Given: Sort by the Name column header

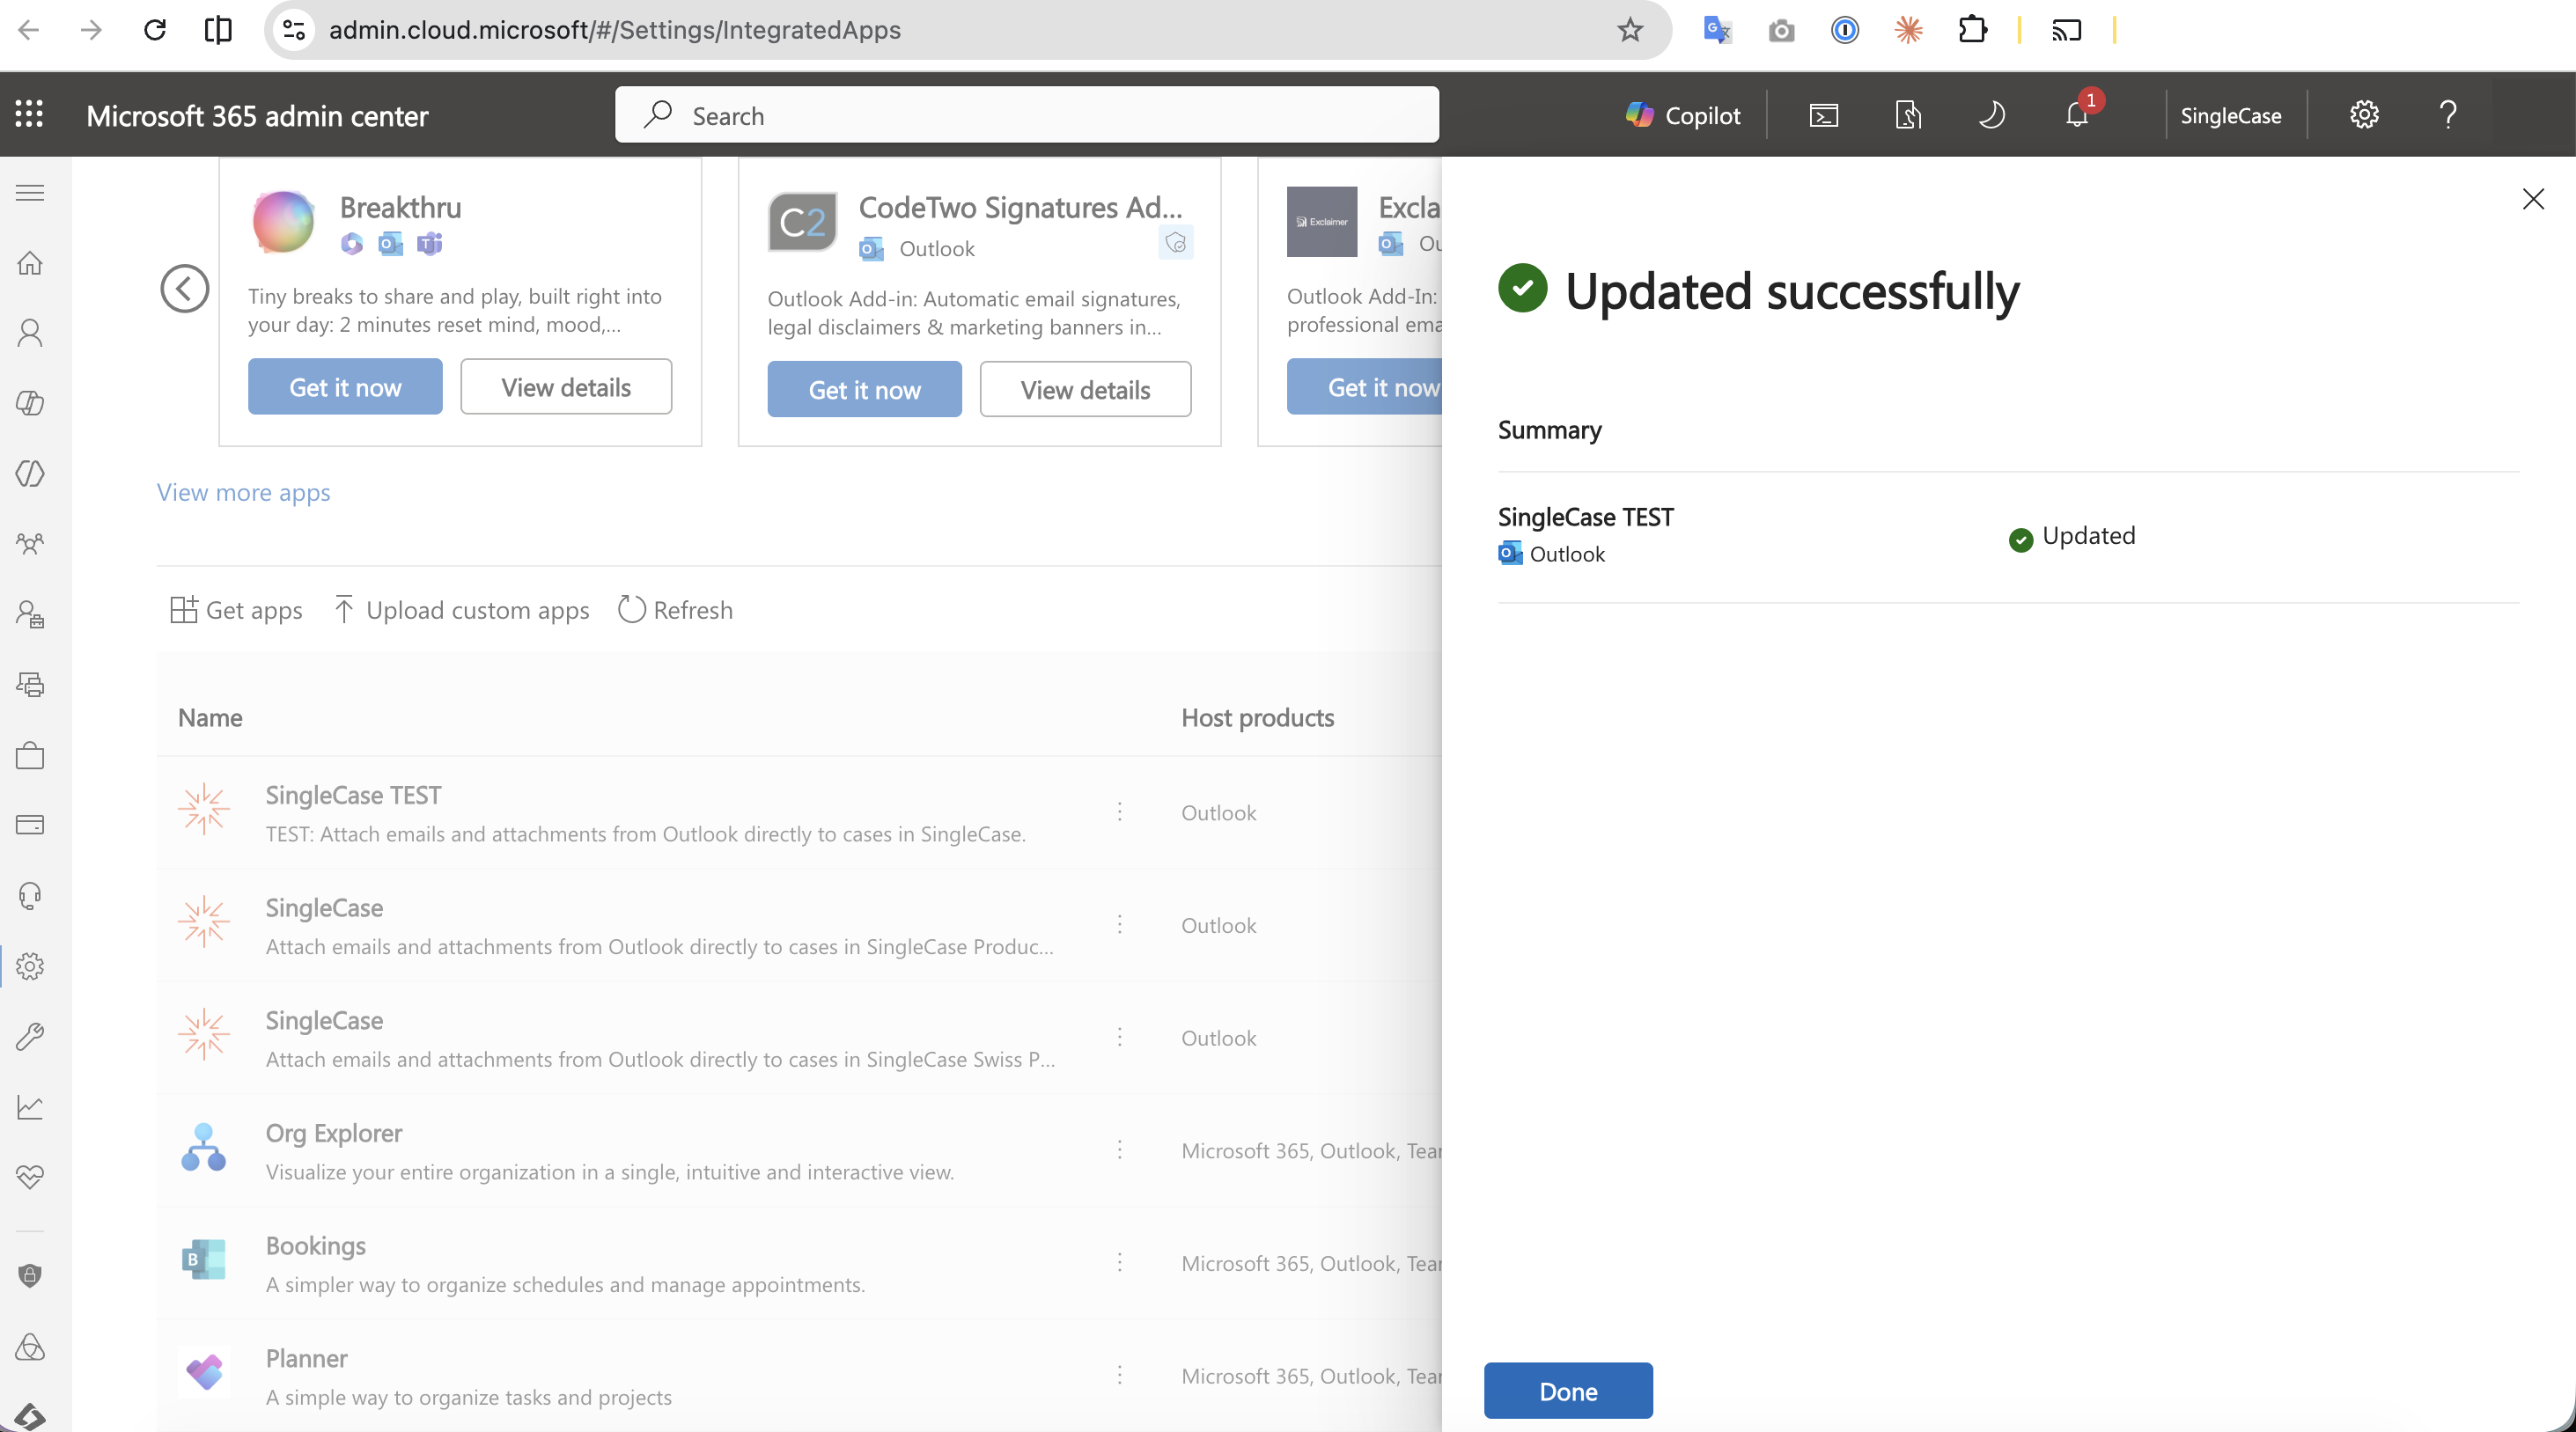Looking at the screenshot, I should pos(210,718).
